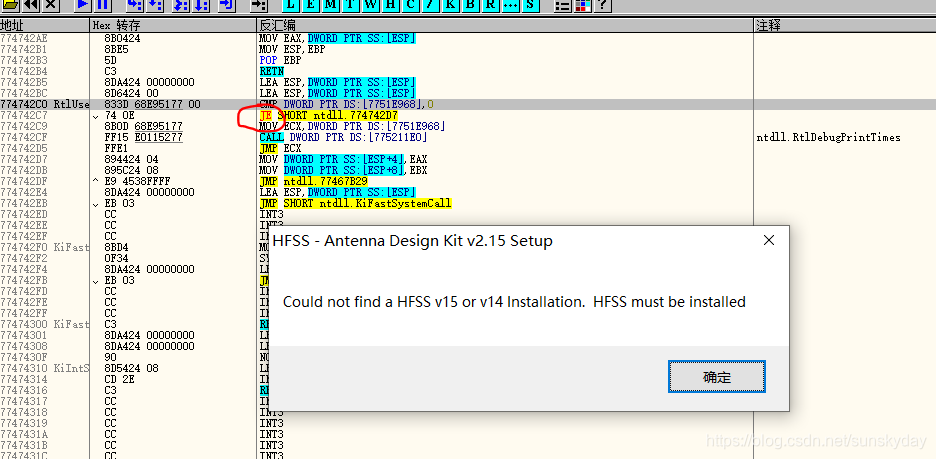Screen dimensions: 936x459
Task: Open appearance colors grid icon
Action: pos(583,5)
